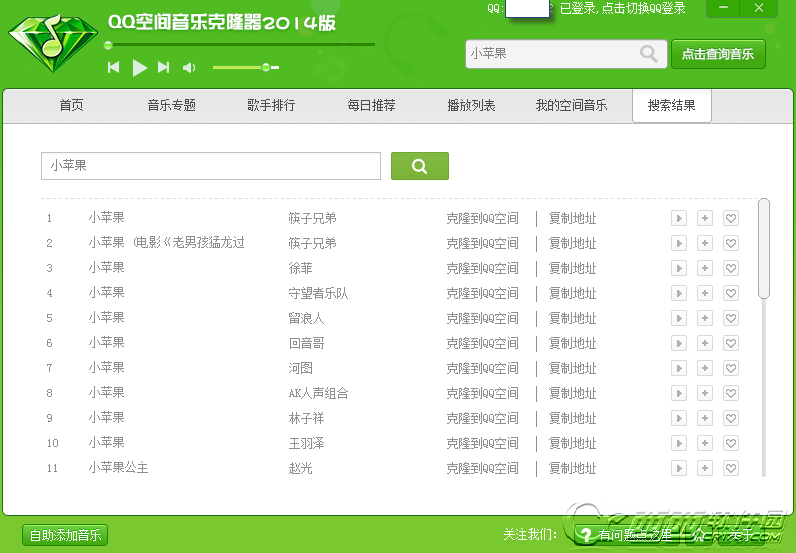Clone song 1 to QQ空间
796x553 pixels.
482,218
